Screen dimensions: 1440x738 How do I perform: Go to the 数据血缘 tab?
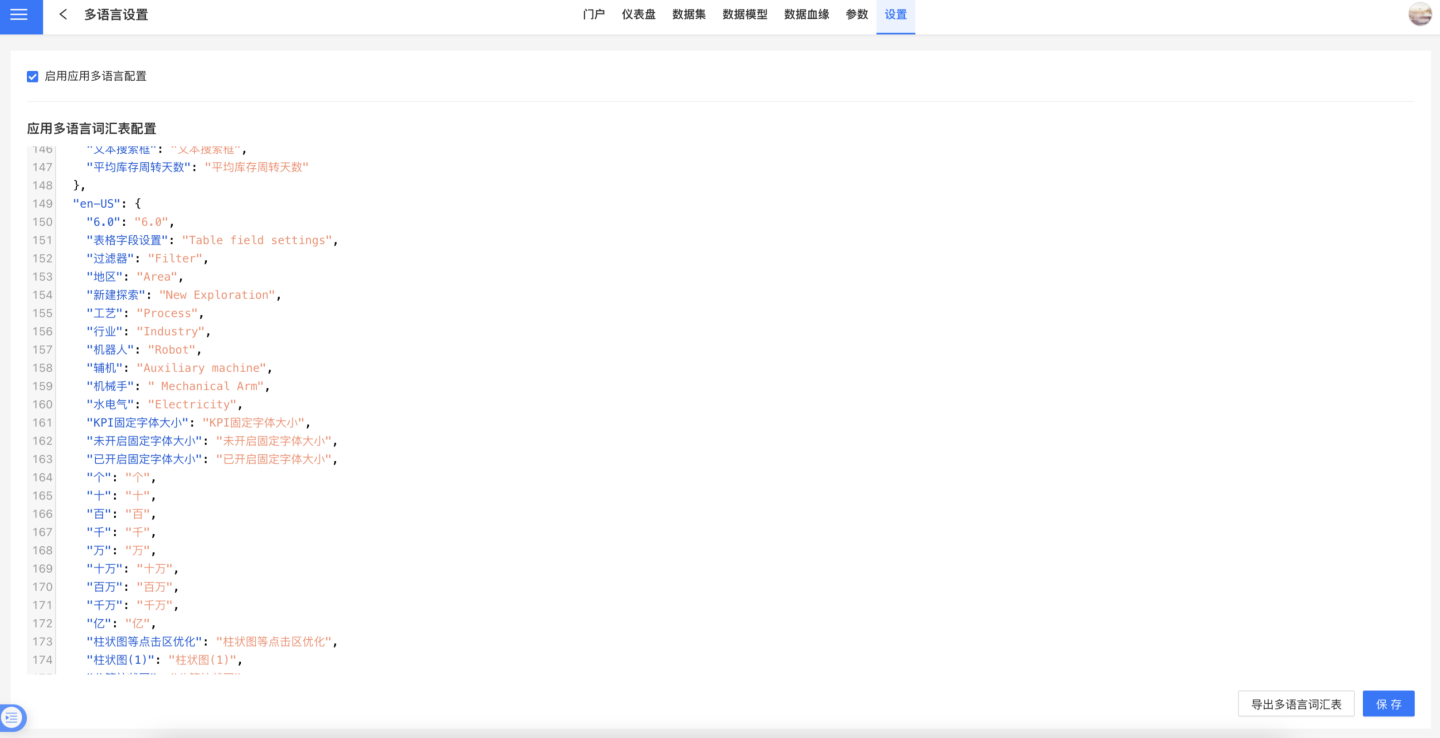[x=807, y=15]
